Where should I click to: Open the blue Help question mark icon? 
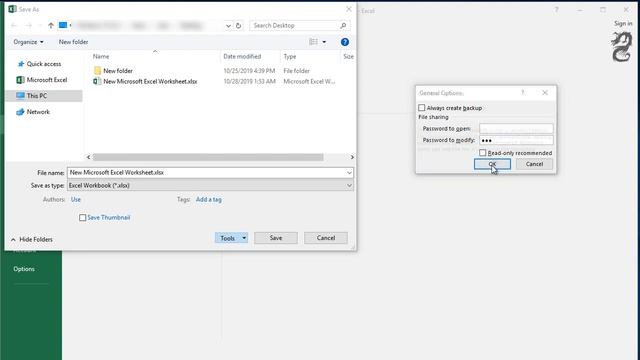344,42
